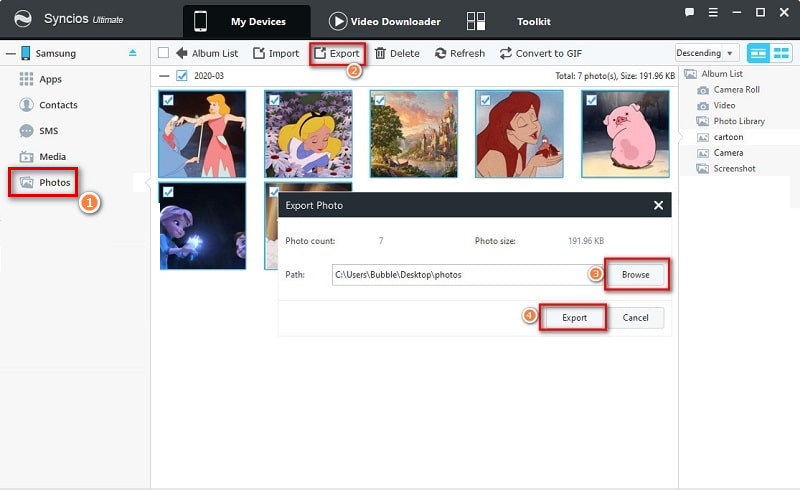Select the pink pig thumbnail

coord(626,134)
